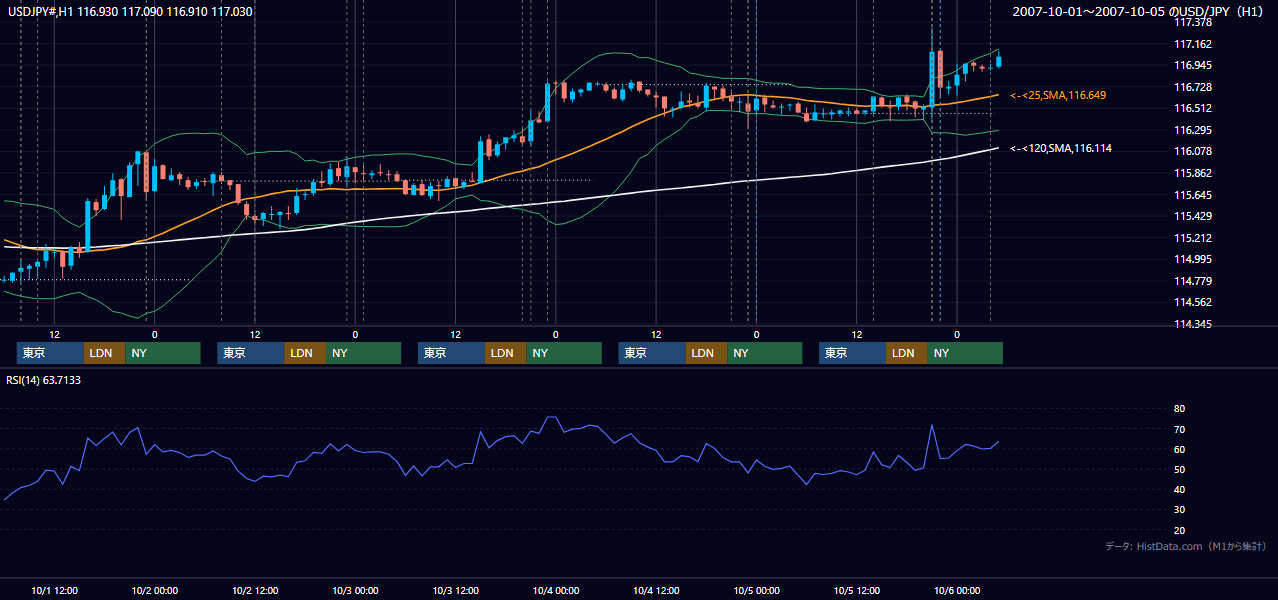Image resolution: width=1278 pixels, height=600 pixels.
Task: Click the 10/5 00:00 time label
Action: [x=757, y=590]
